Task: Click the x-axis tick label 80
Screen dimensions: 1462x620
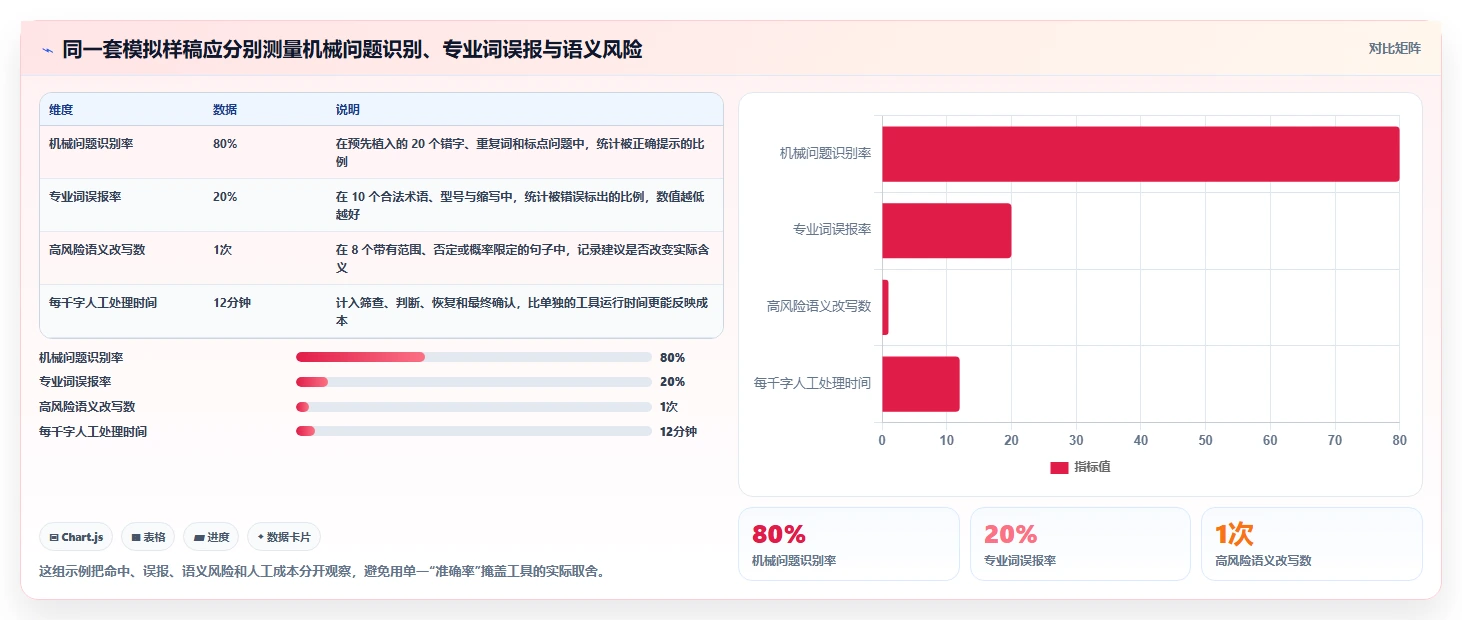Action: pyautogui.click(x=1399, y=440)
